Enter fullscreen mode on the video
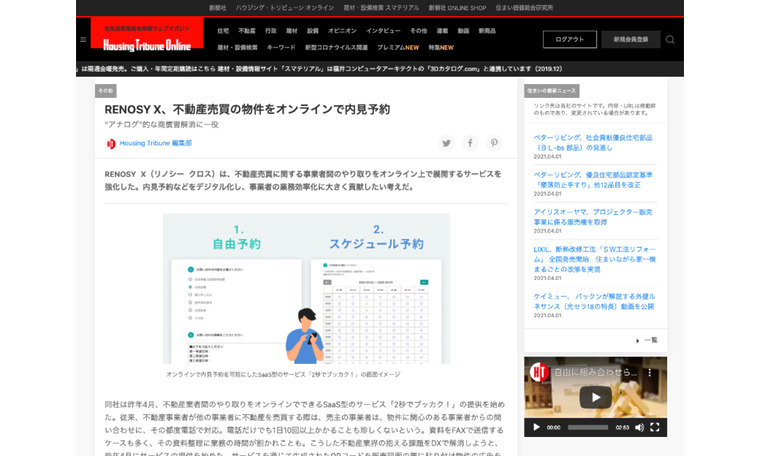Image resolution: width=760 pixels, height=456 pixels. [656, 427]
